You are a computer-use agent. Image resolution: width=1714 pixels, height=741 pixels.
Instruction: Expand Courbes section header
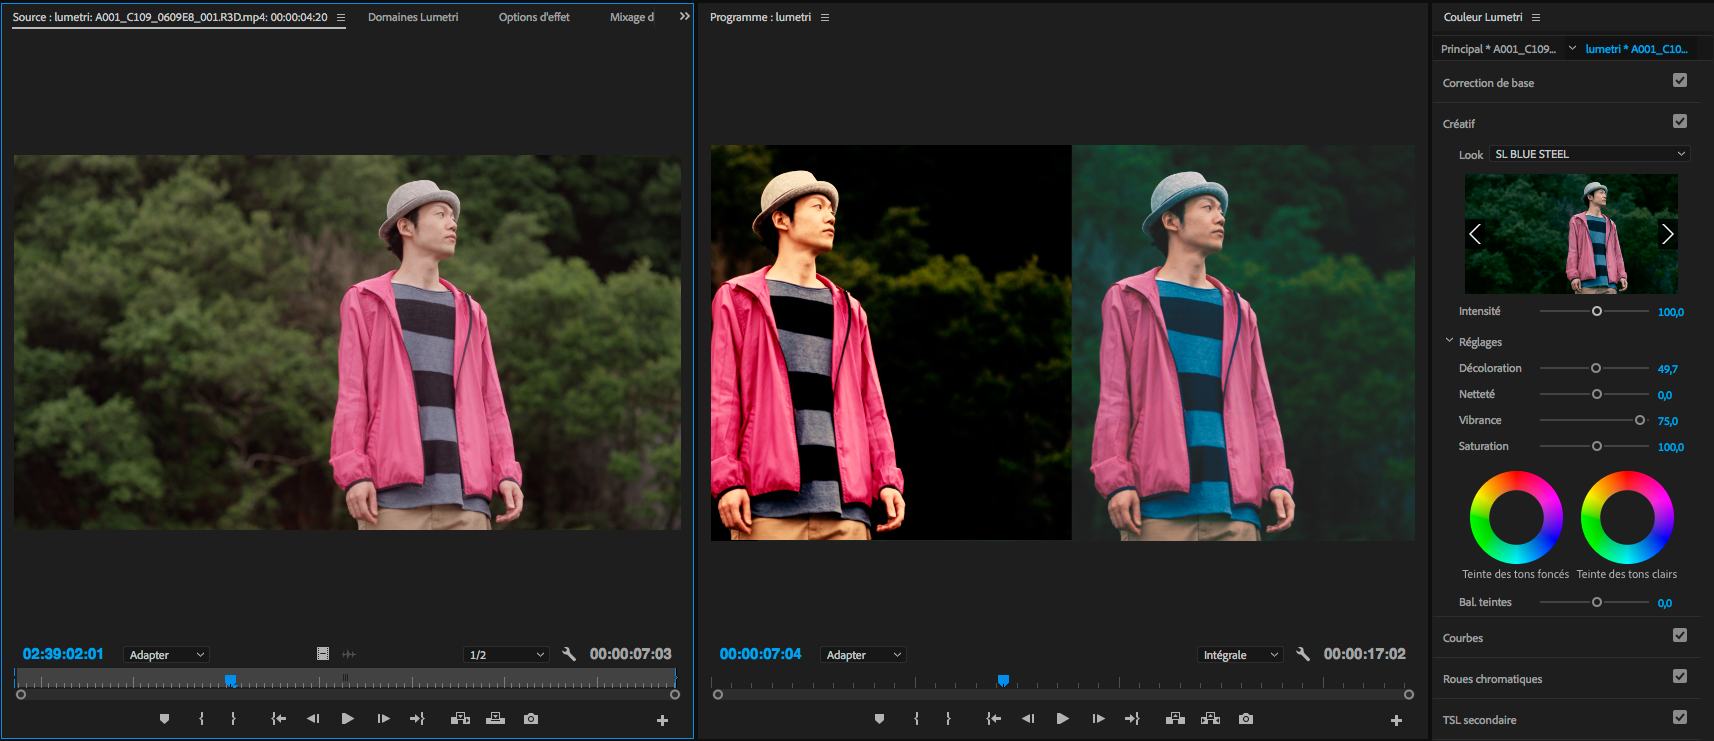tap(1463, 638)
